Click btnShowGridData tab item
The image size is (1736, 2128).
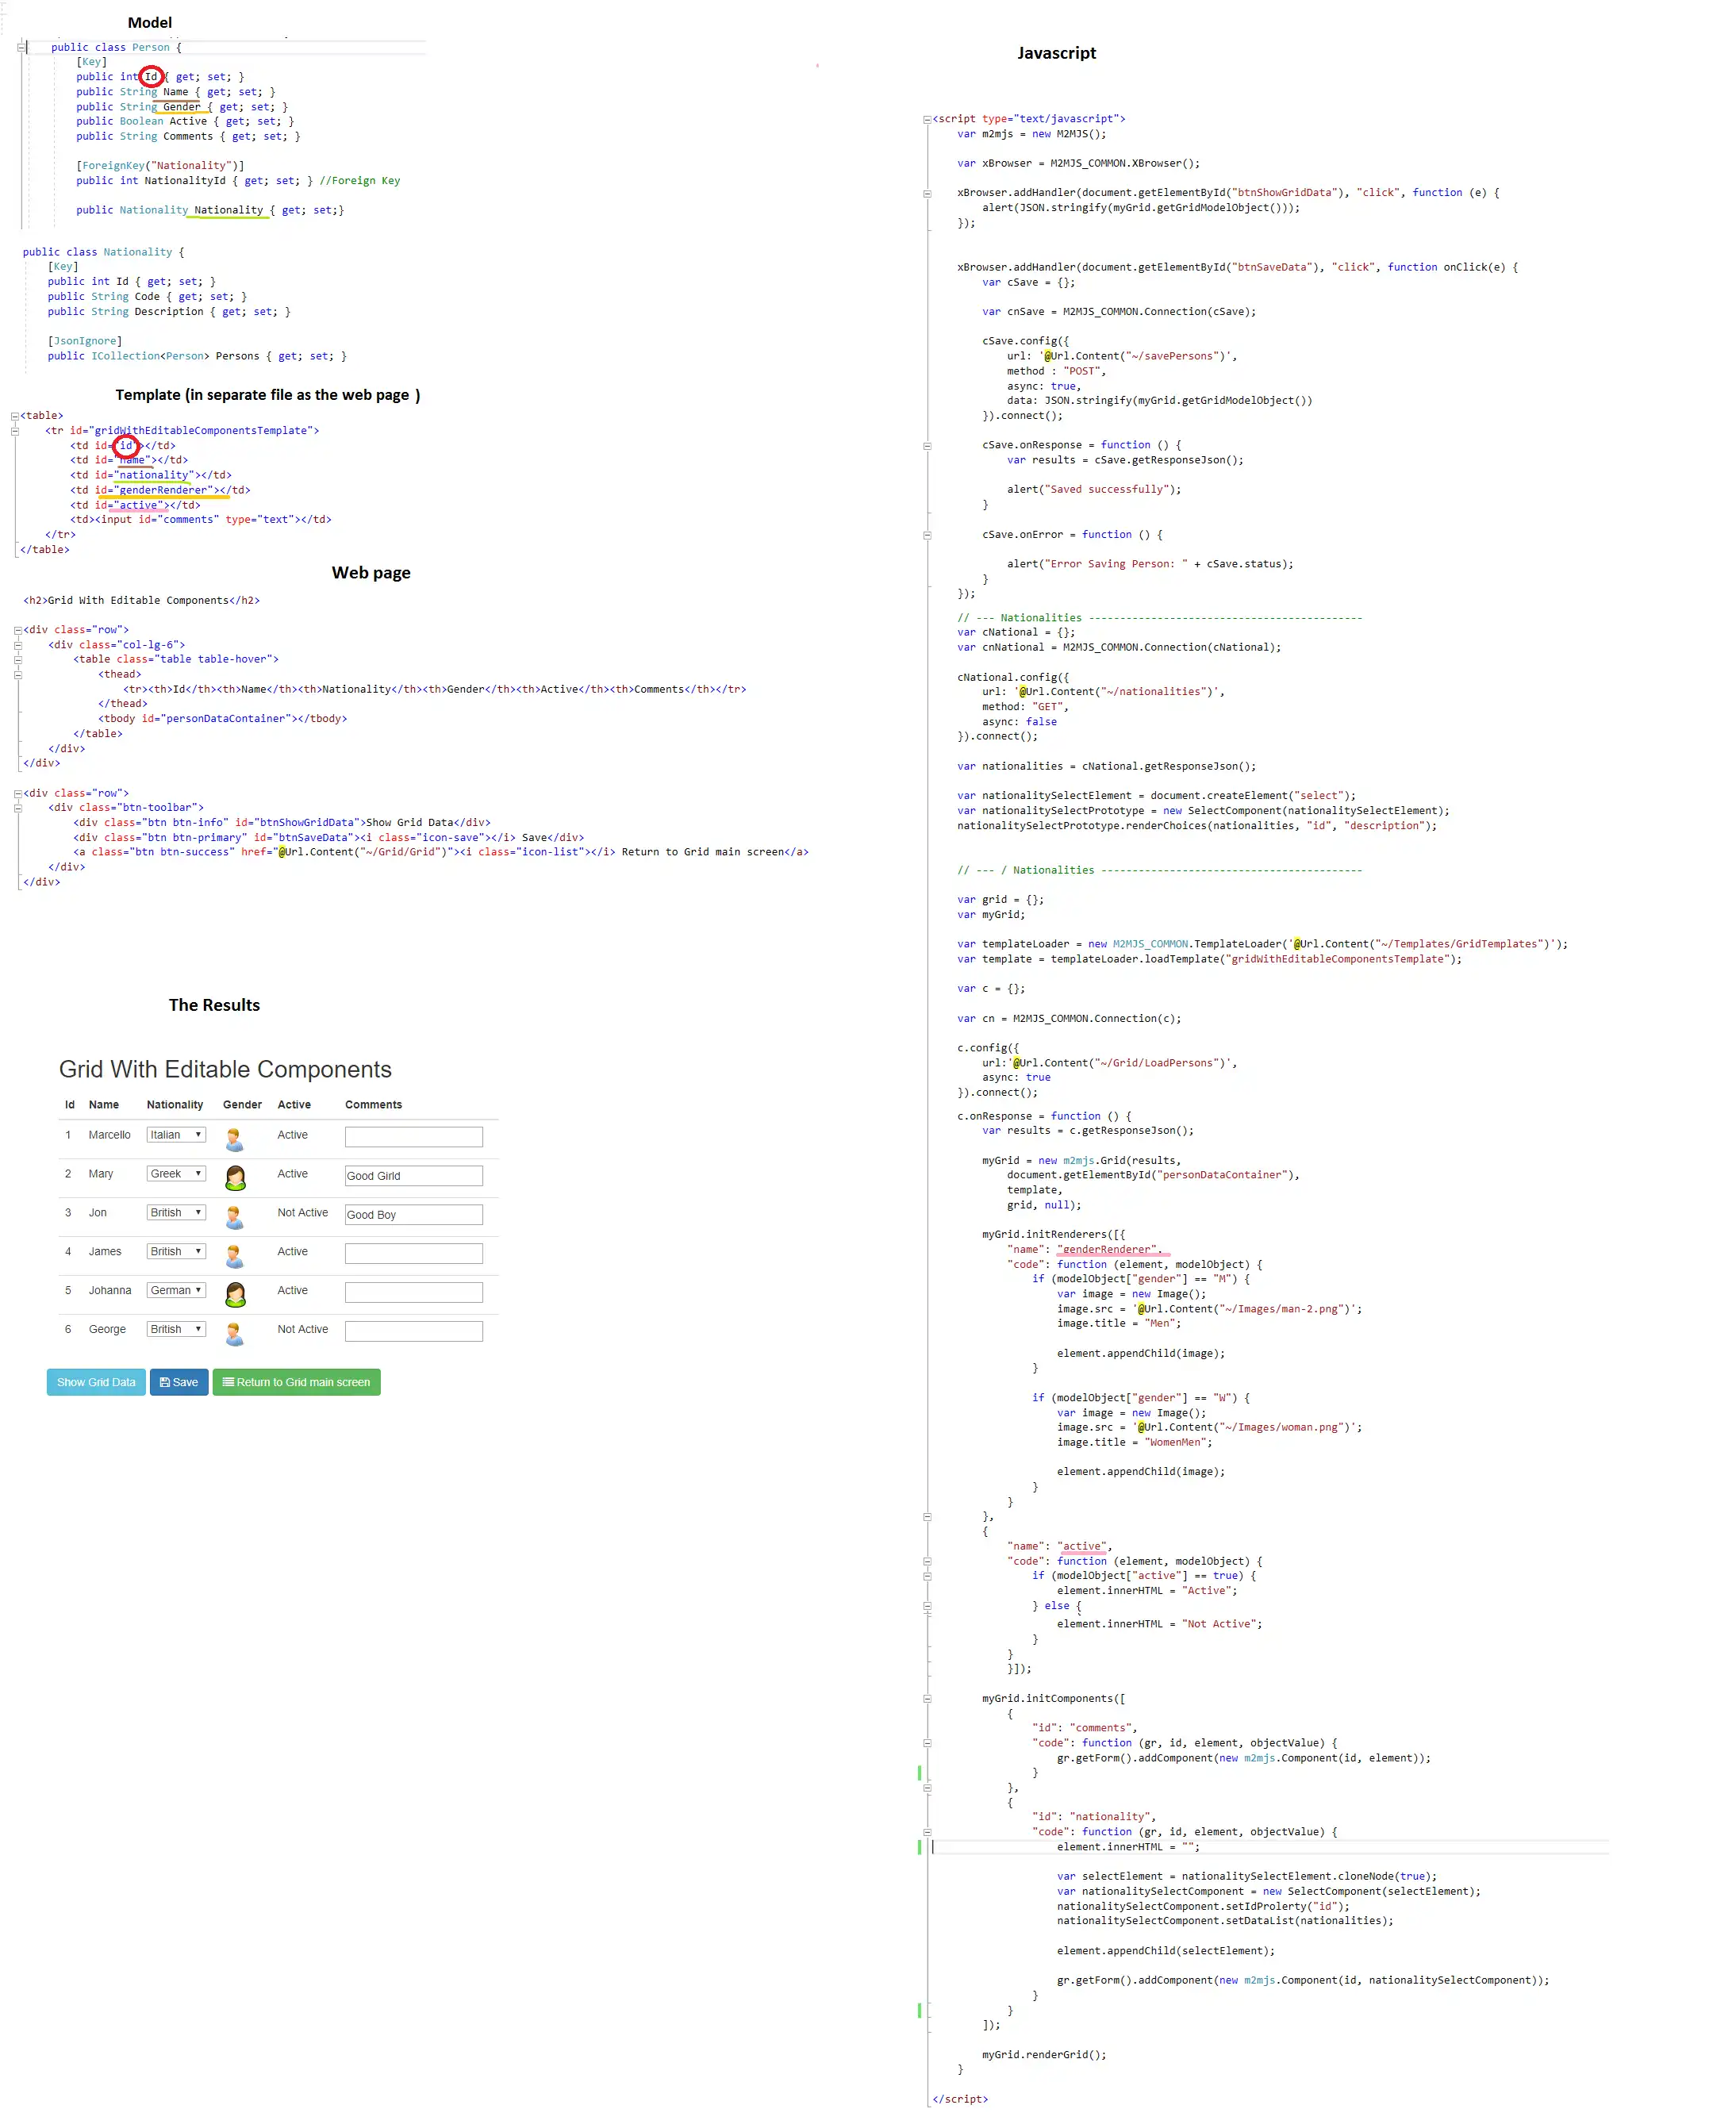(x=94, y=1382)
